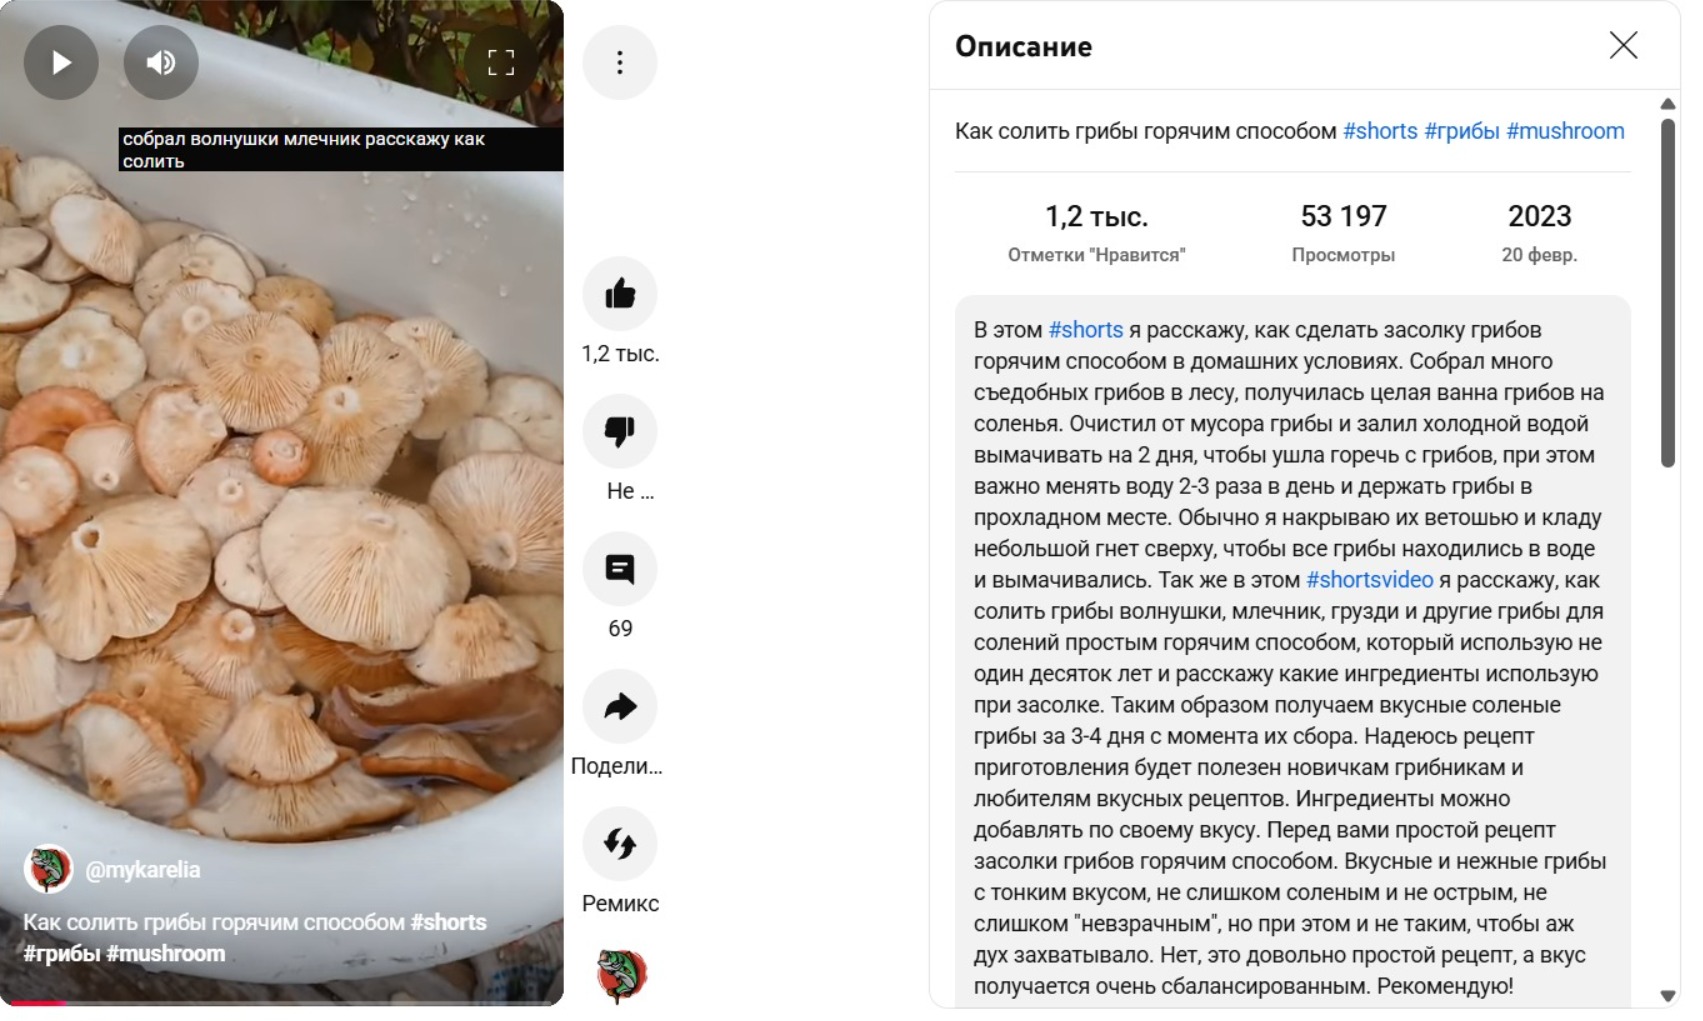This screenshot has width=1703, height=1021.
Task: Open the three-dot more options menu
Action: click(620, 63)
